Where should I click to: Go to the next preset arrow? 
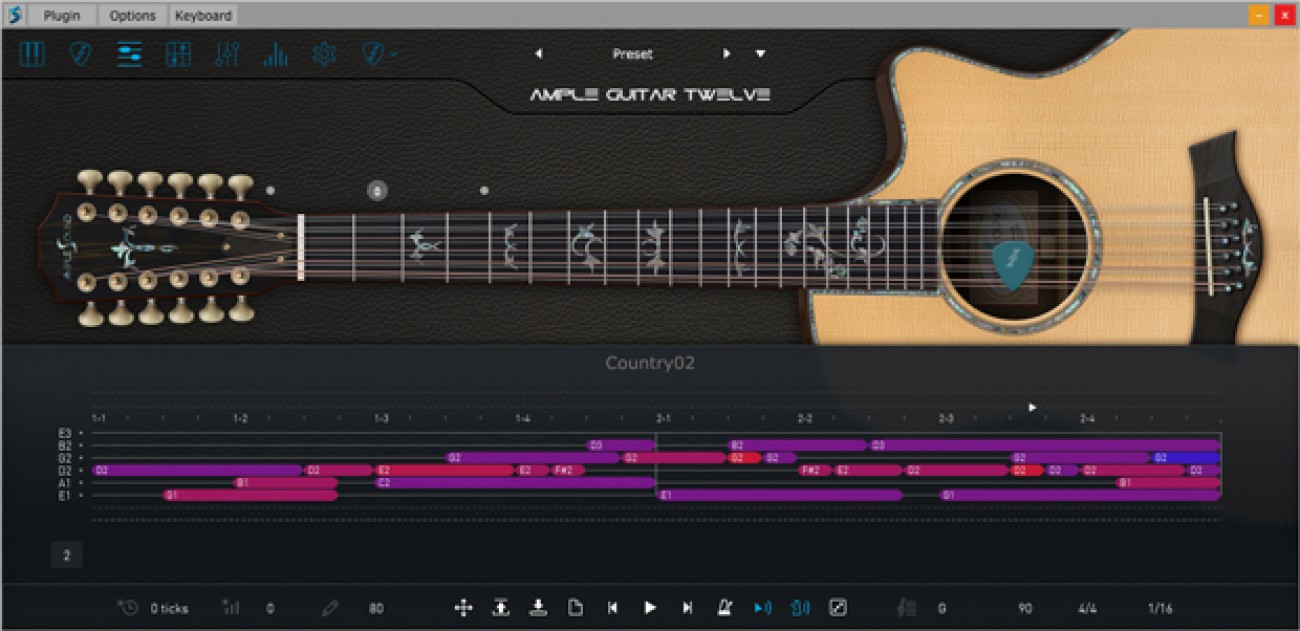pos(727,54)
